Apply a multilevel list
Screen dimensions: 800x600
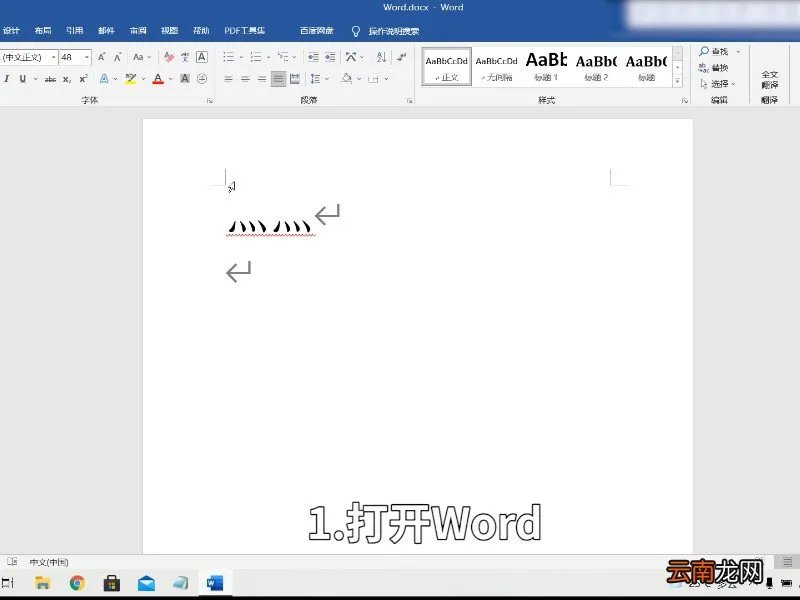[x=283, y=57]
